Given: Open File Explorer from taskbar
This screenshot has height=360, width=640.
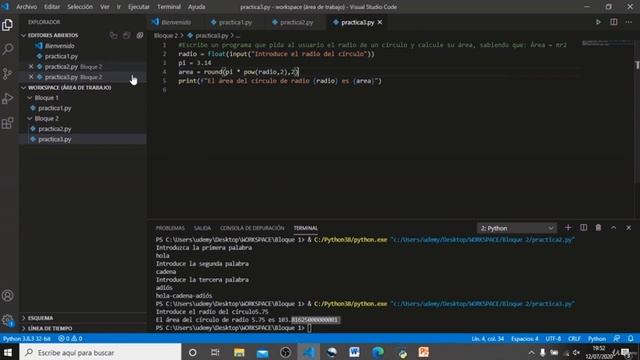Looking at the screenshot, I should point(239,352).
